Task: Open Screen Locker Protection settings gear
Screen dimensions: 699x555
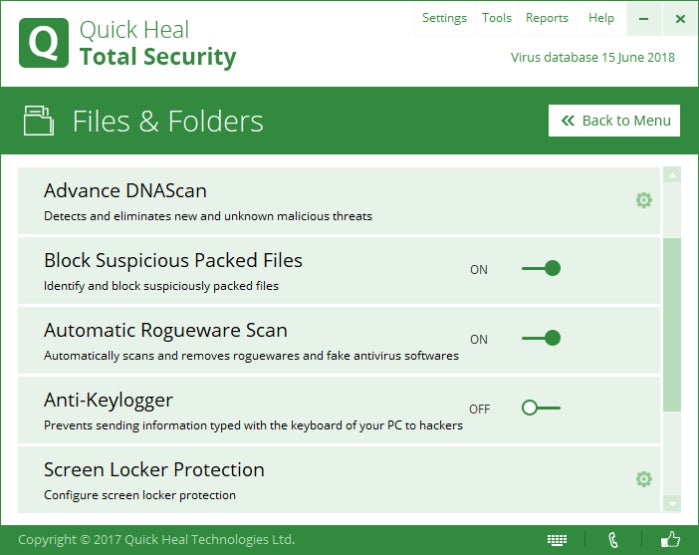Action: tap(644, 479)
